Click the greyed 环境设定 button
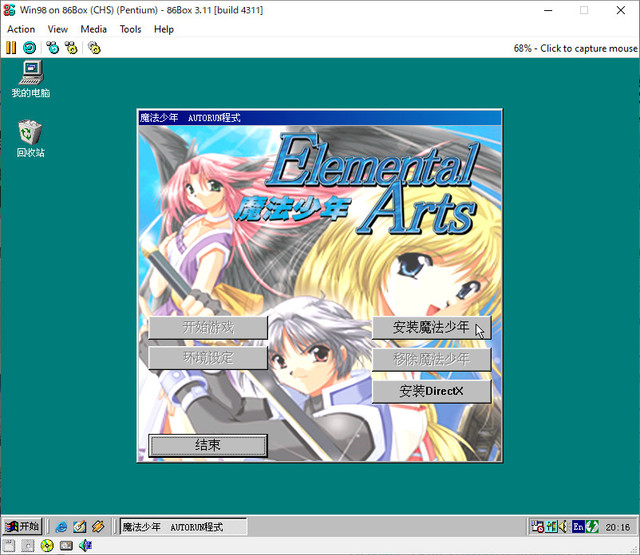640x555 pixels. click(x=208, y=358)
